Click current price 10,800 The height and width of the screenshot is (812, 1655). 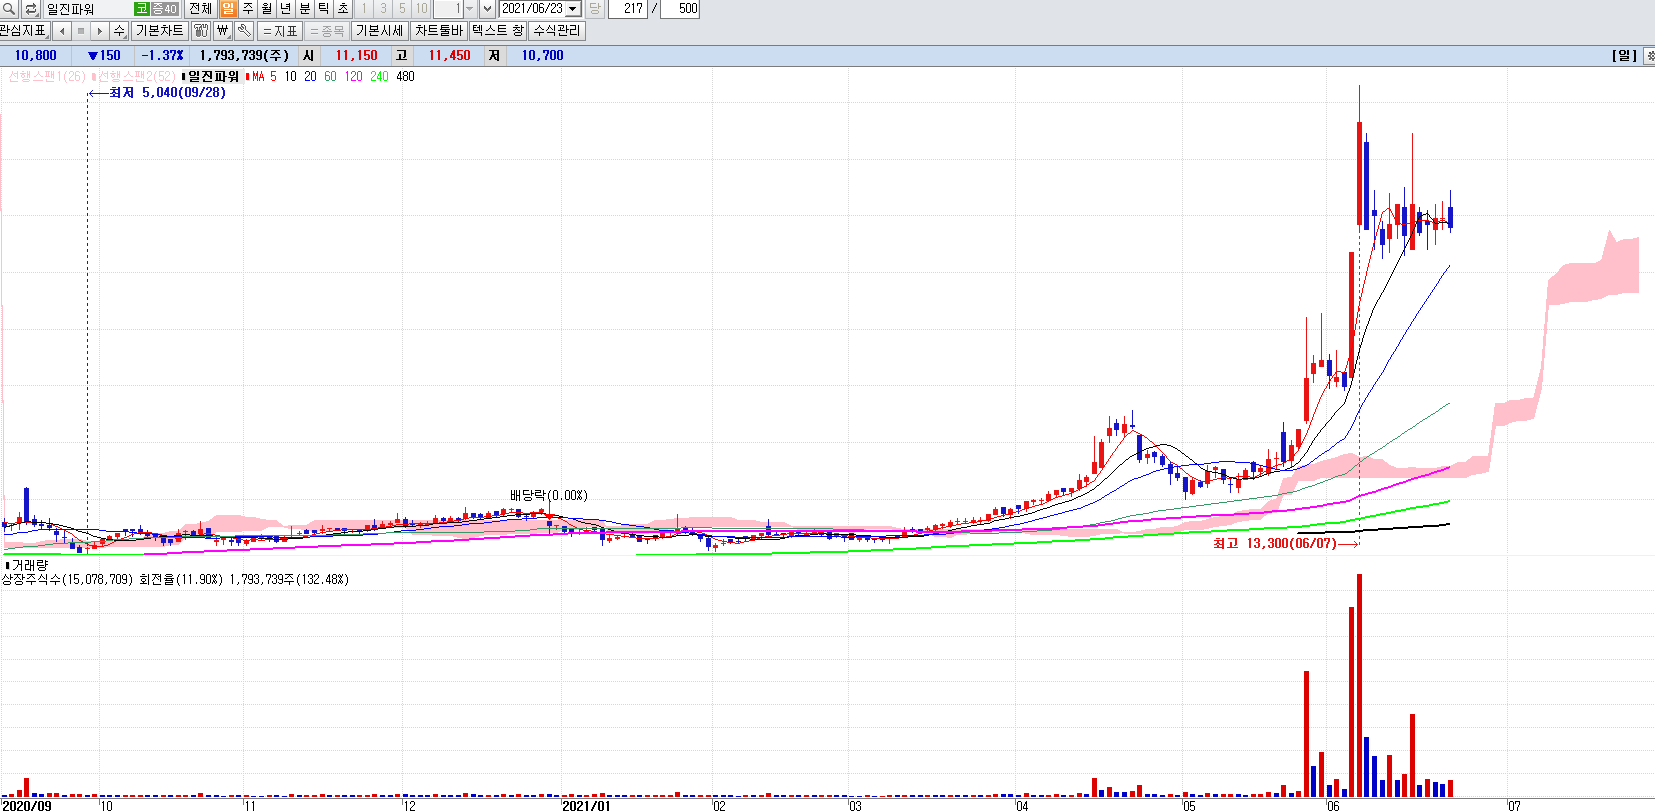pos(35,56)
